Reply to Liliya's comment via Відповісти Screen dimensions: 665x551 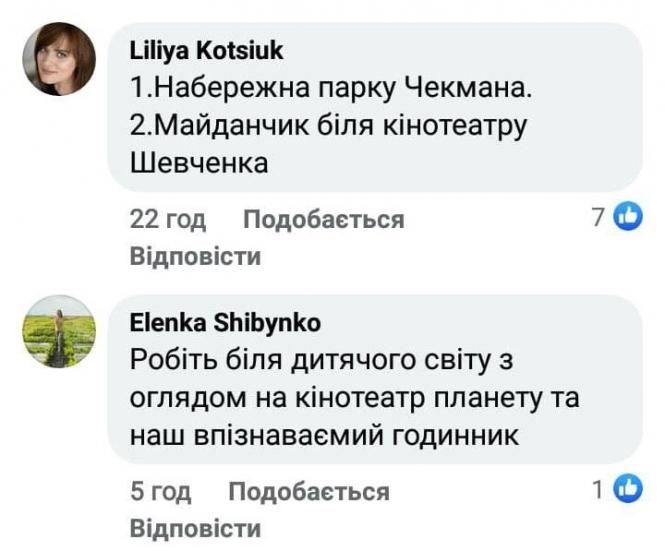(196, 256)
